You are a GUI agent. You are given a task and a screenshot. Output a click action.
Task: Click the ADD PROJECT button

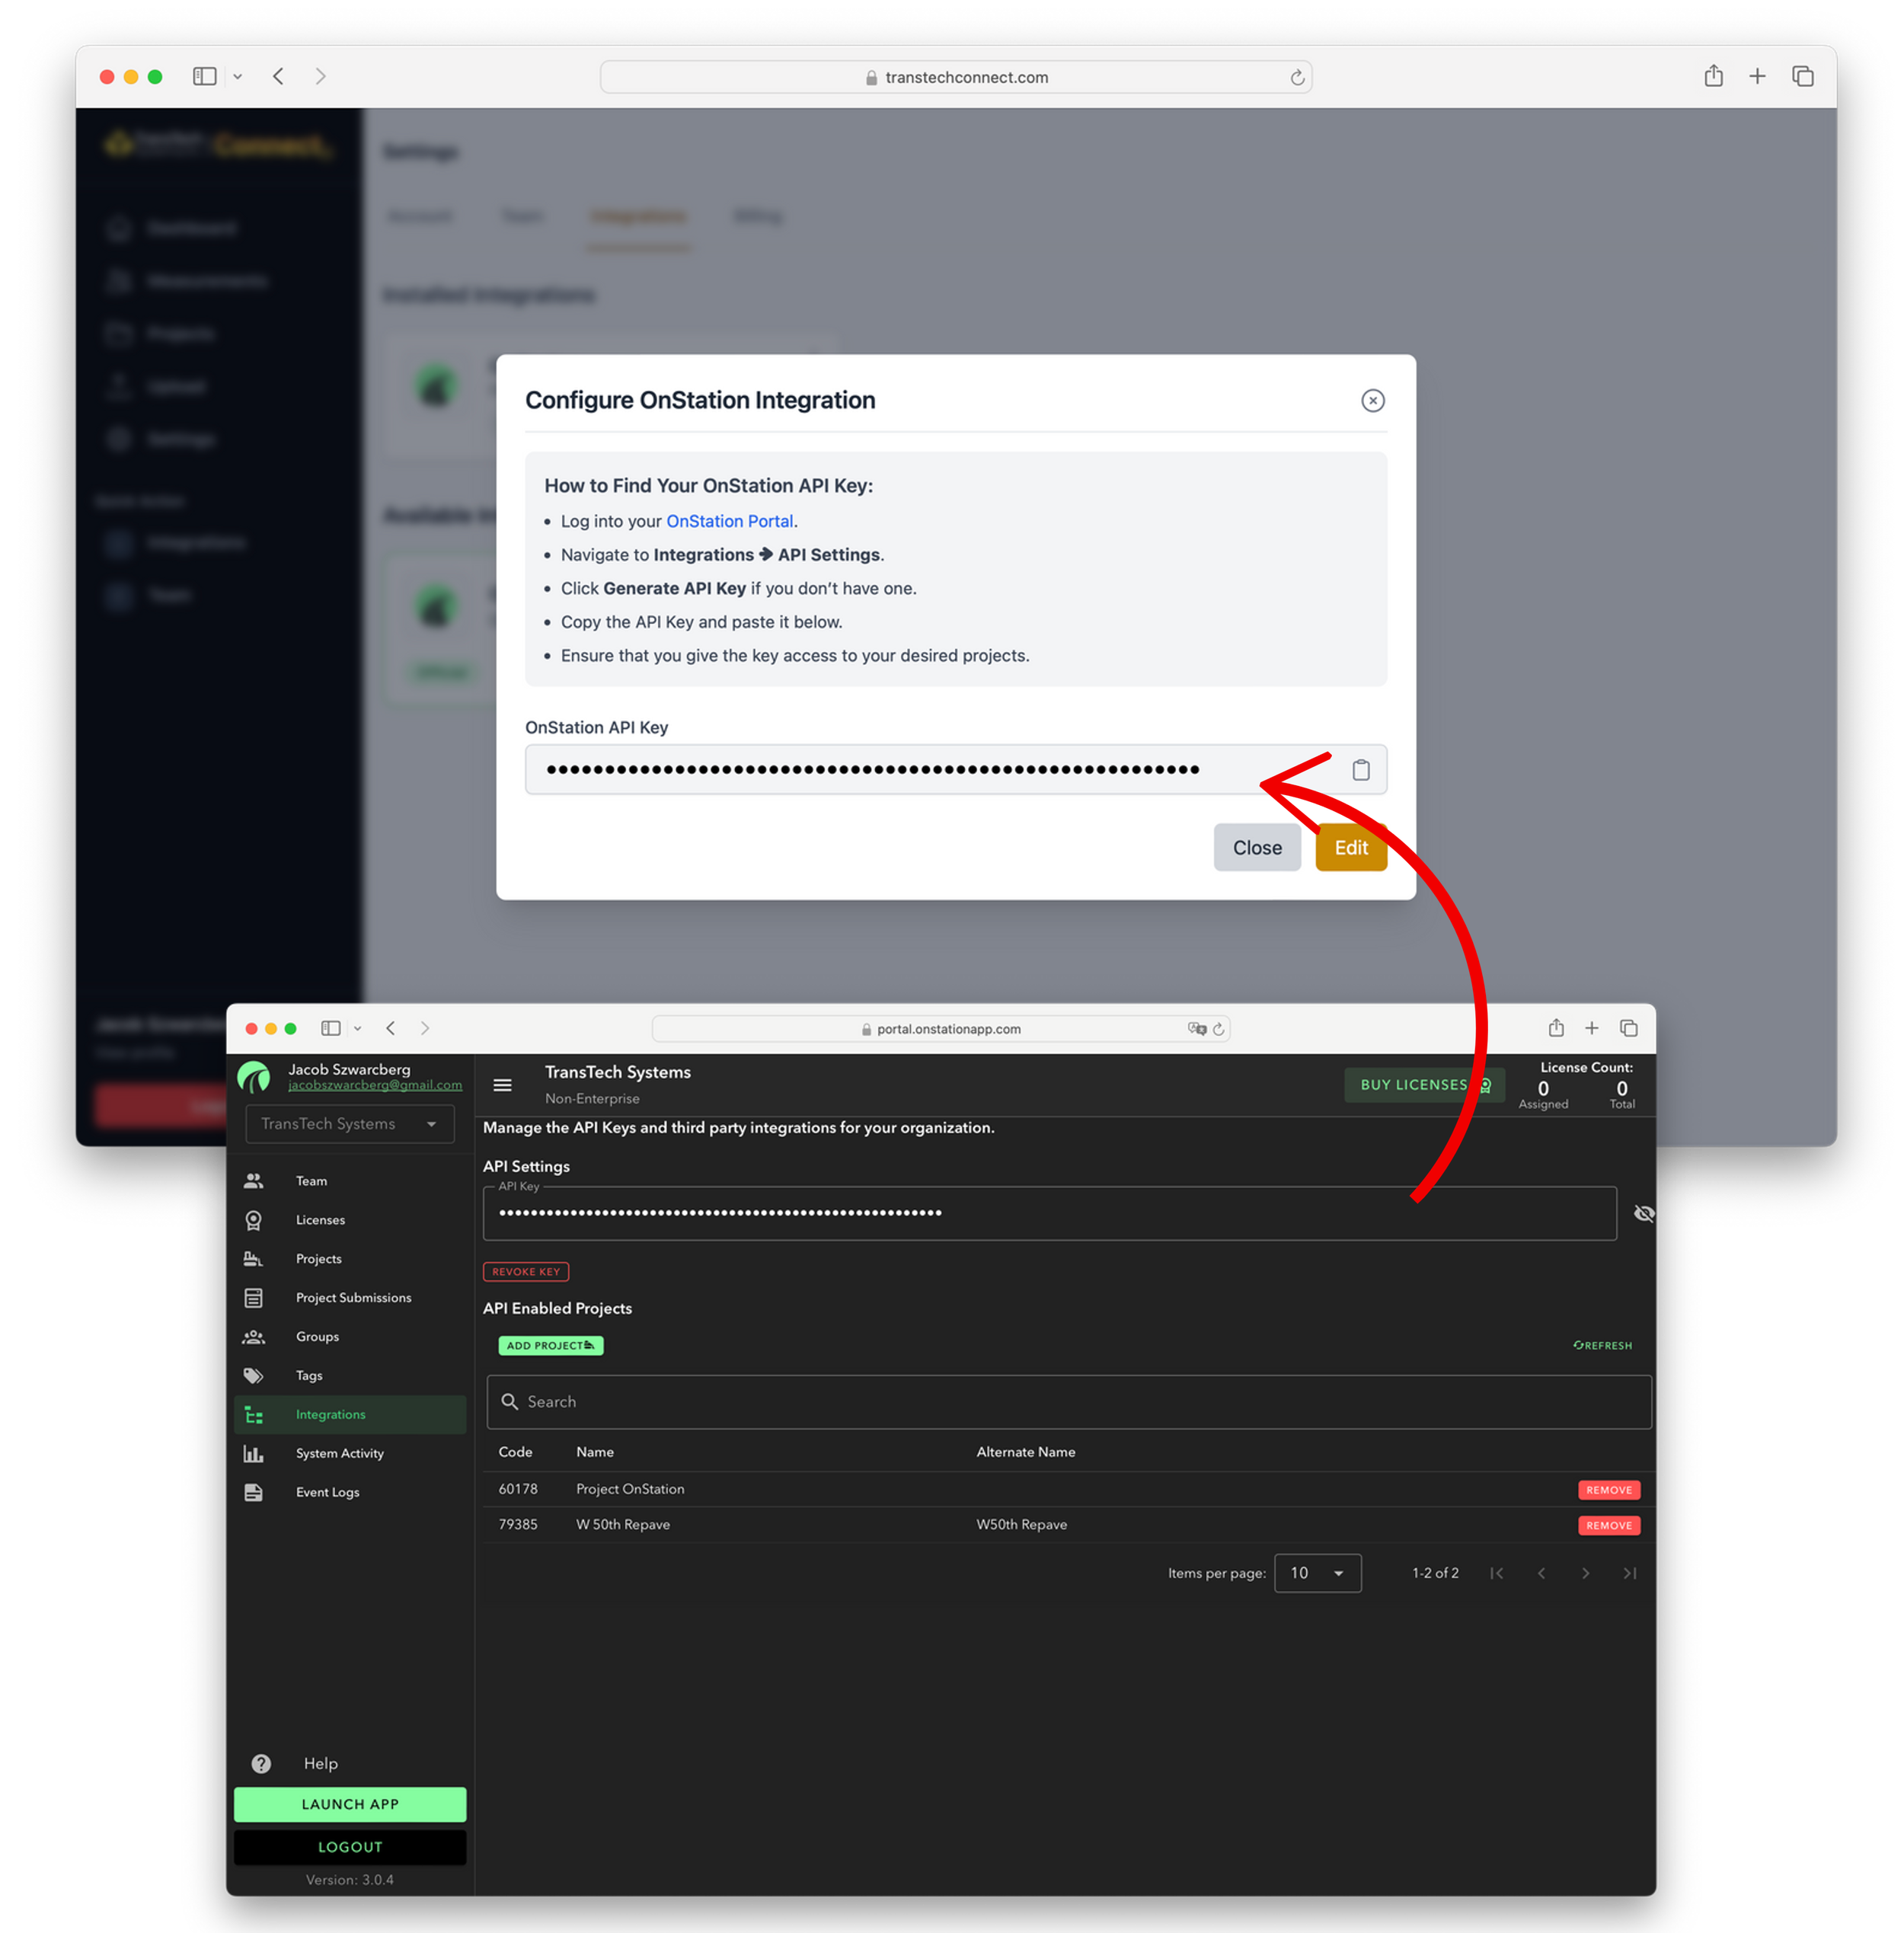pyautogui.click(x=550, y=1345)
